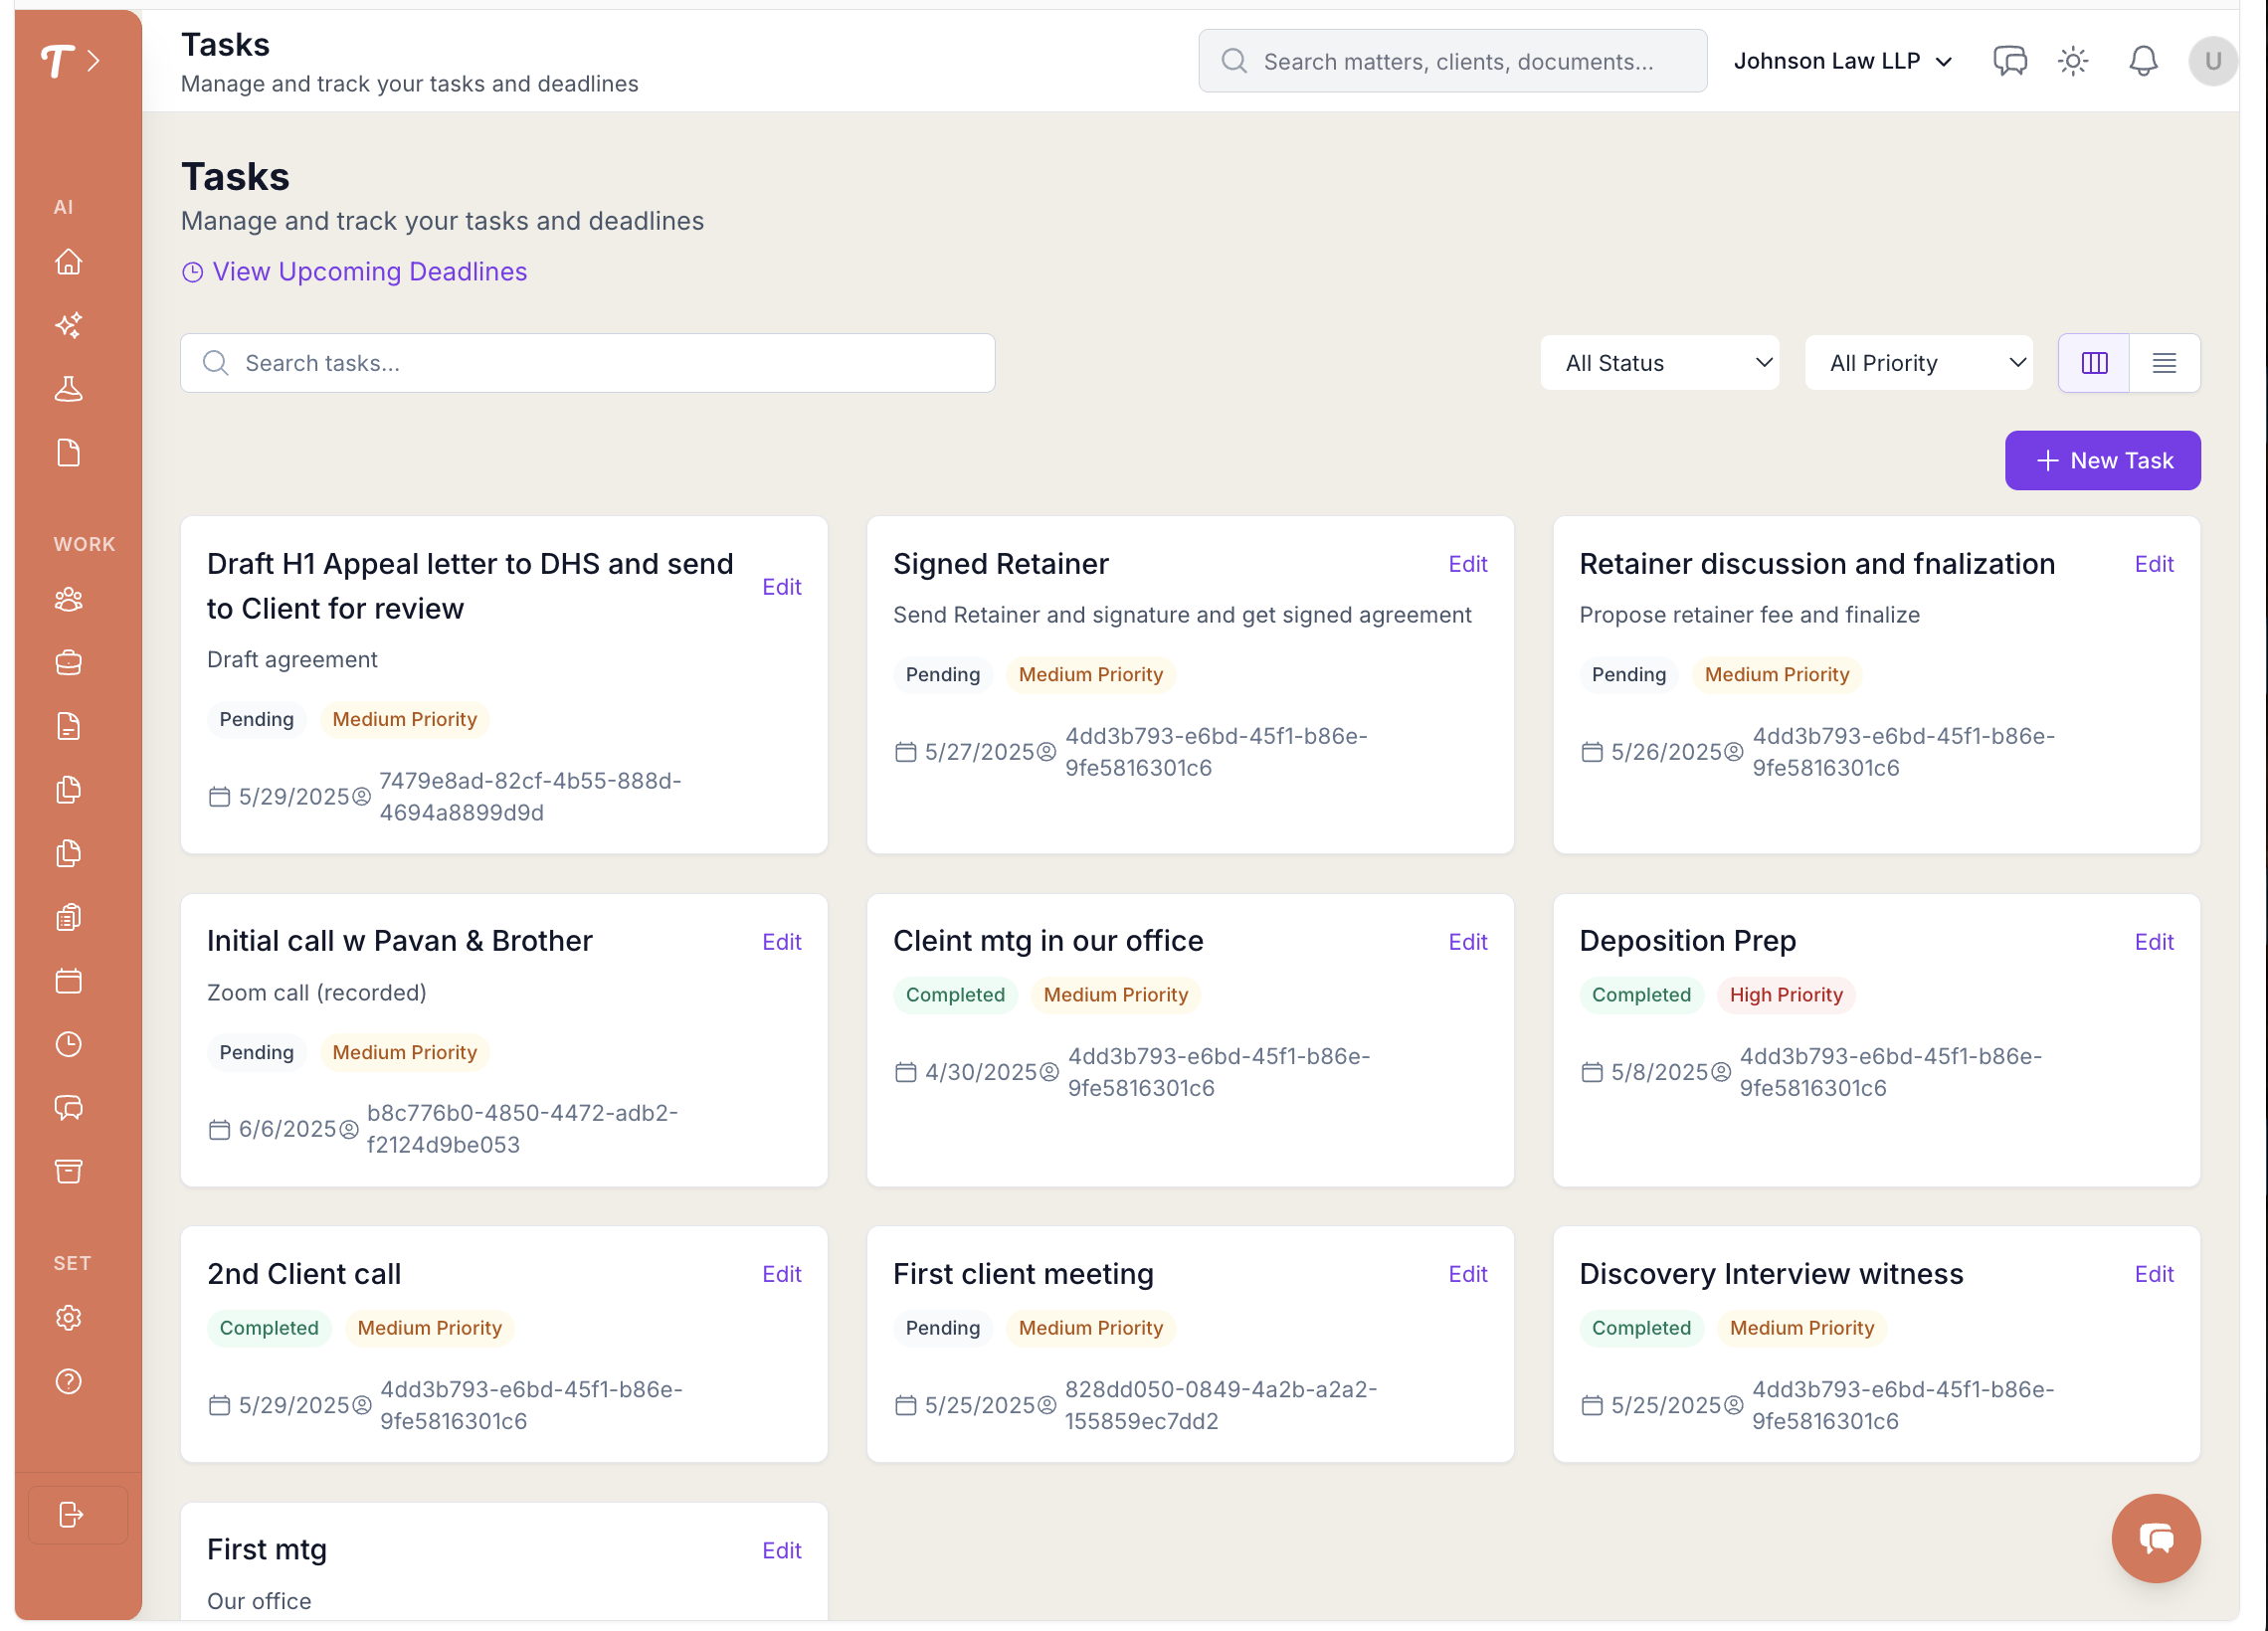Click the AI sparkles icon in sidebar
Viewport: 2268px width, 1631px height.
(x=68, y=325)
